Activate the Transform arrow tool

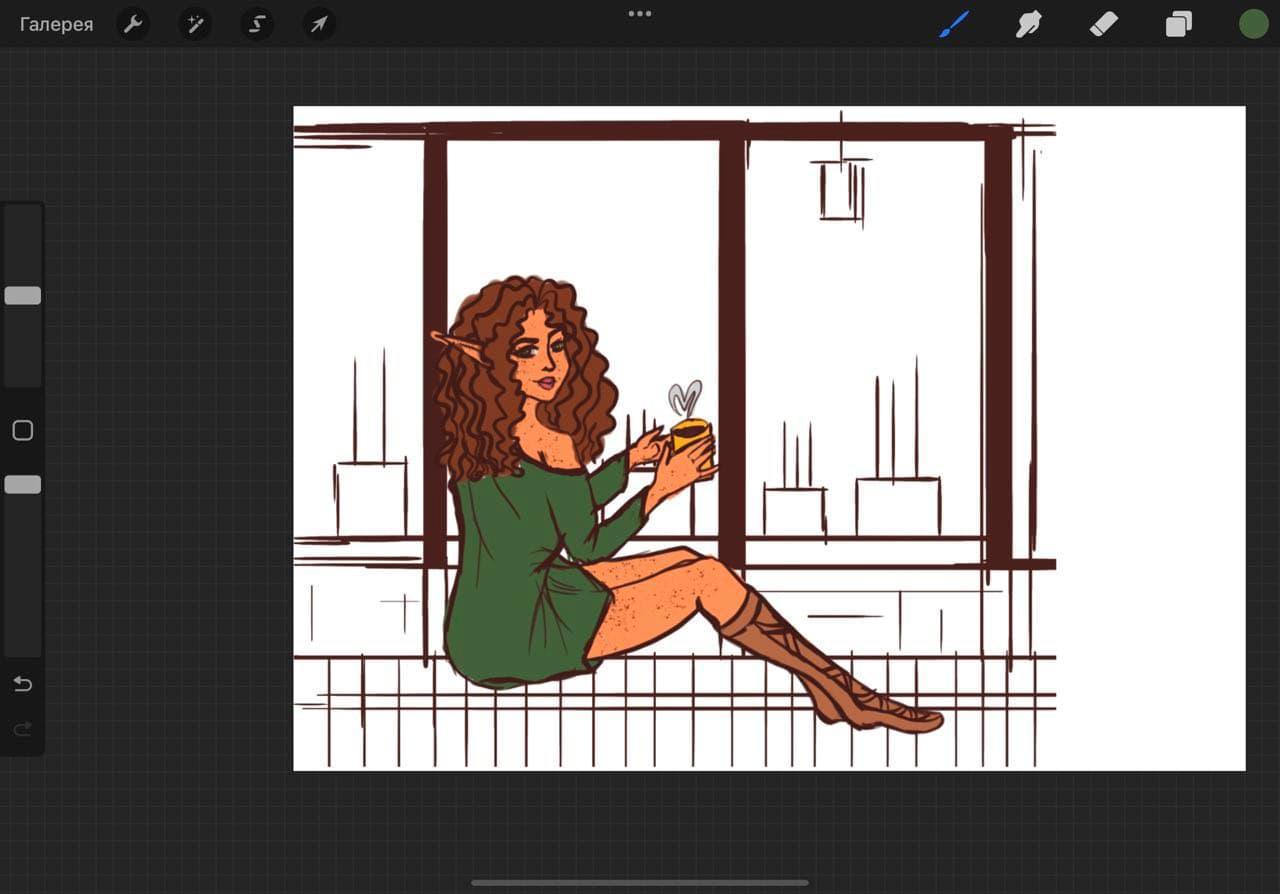tap(319, 25)
